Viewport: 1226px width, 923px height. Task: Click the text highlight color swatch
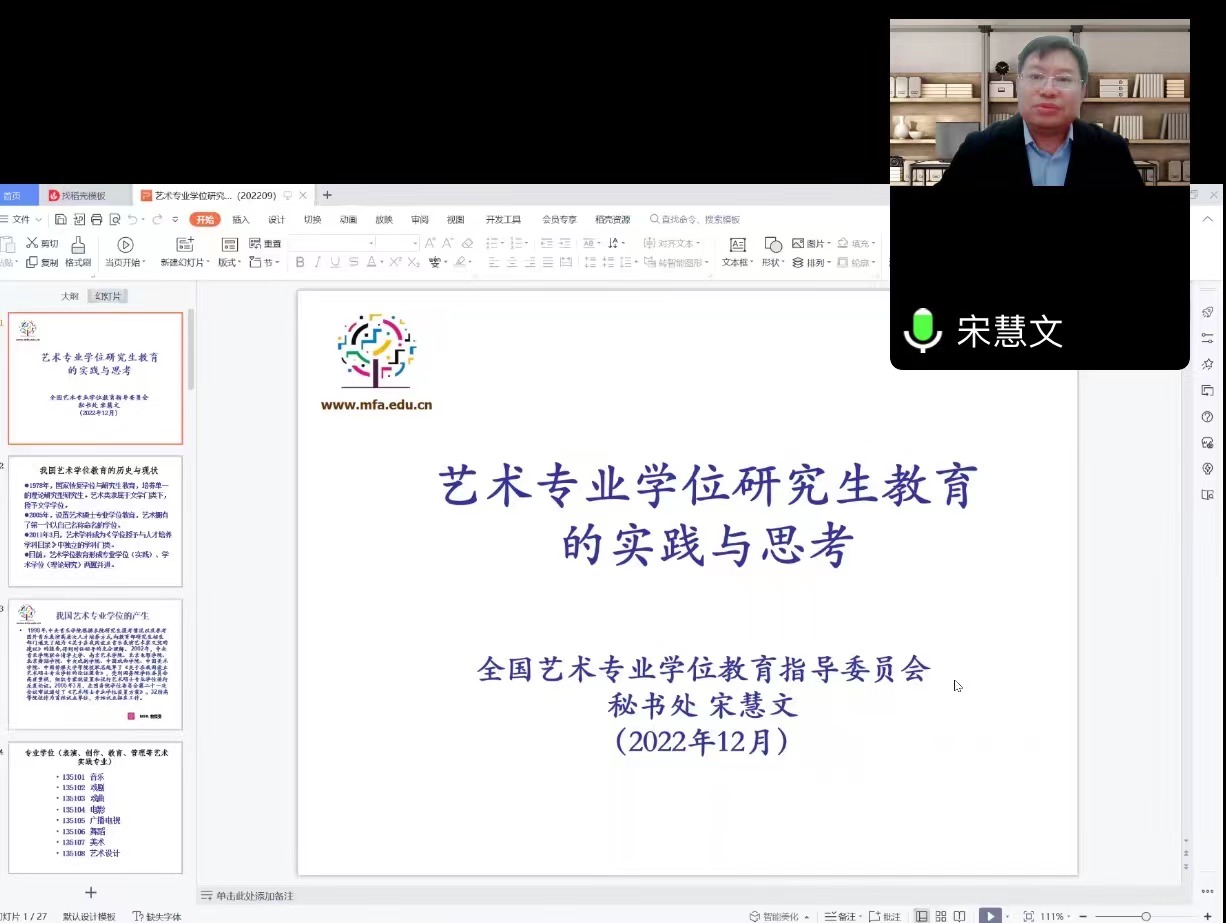click(x=460, y=262)
